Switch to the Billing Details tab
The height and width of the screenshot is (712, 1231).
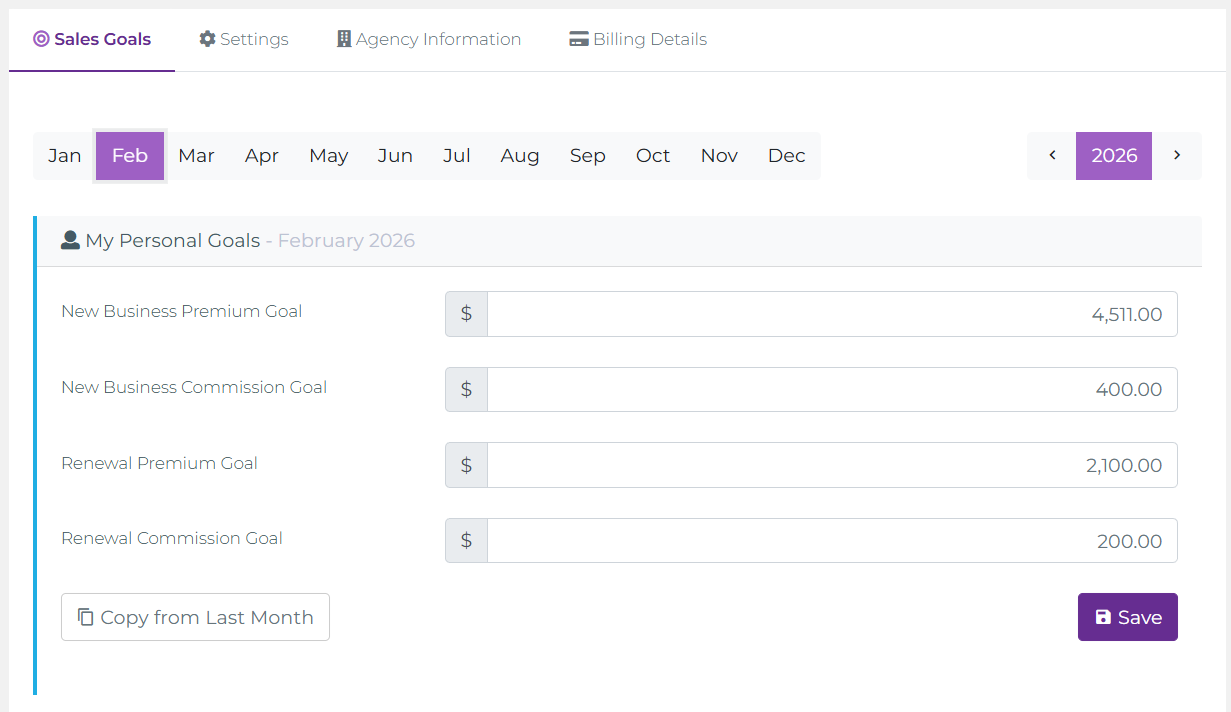click(637, 38)
